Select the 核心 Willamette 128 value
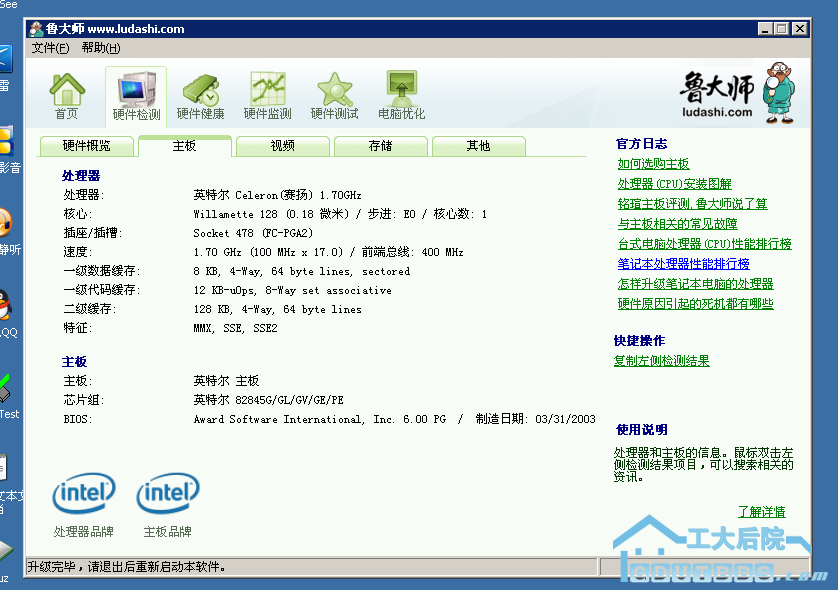The width and height of the screenshot is (838, 590). point(340,214)
